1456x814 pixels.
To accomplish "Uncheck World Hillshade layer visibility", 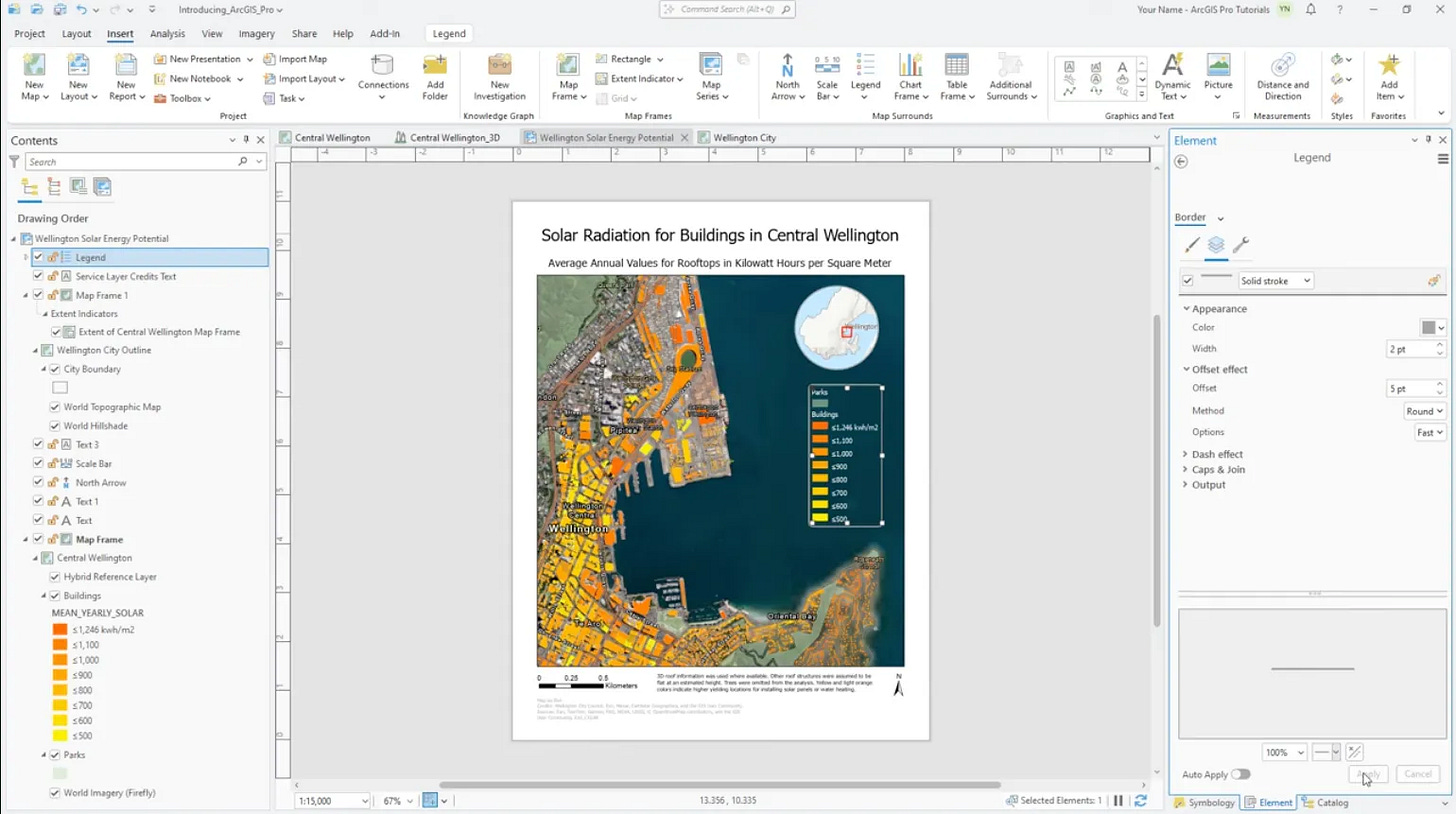I will coord(55,426).
